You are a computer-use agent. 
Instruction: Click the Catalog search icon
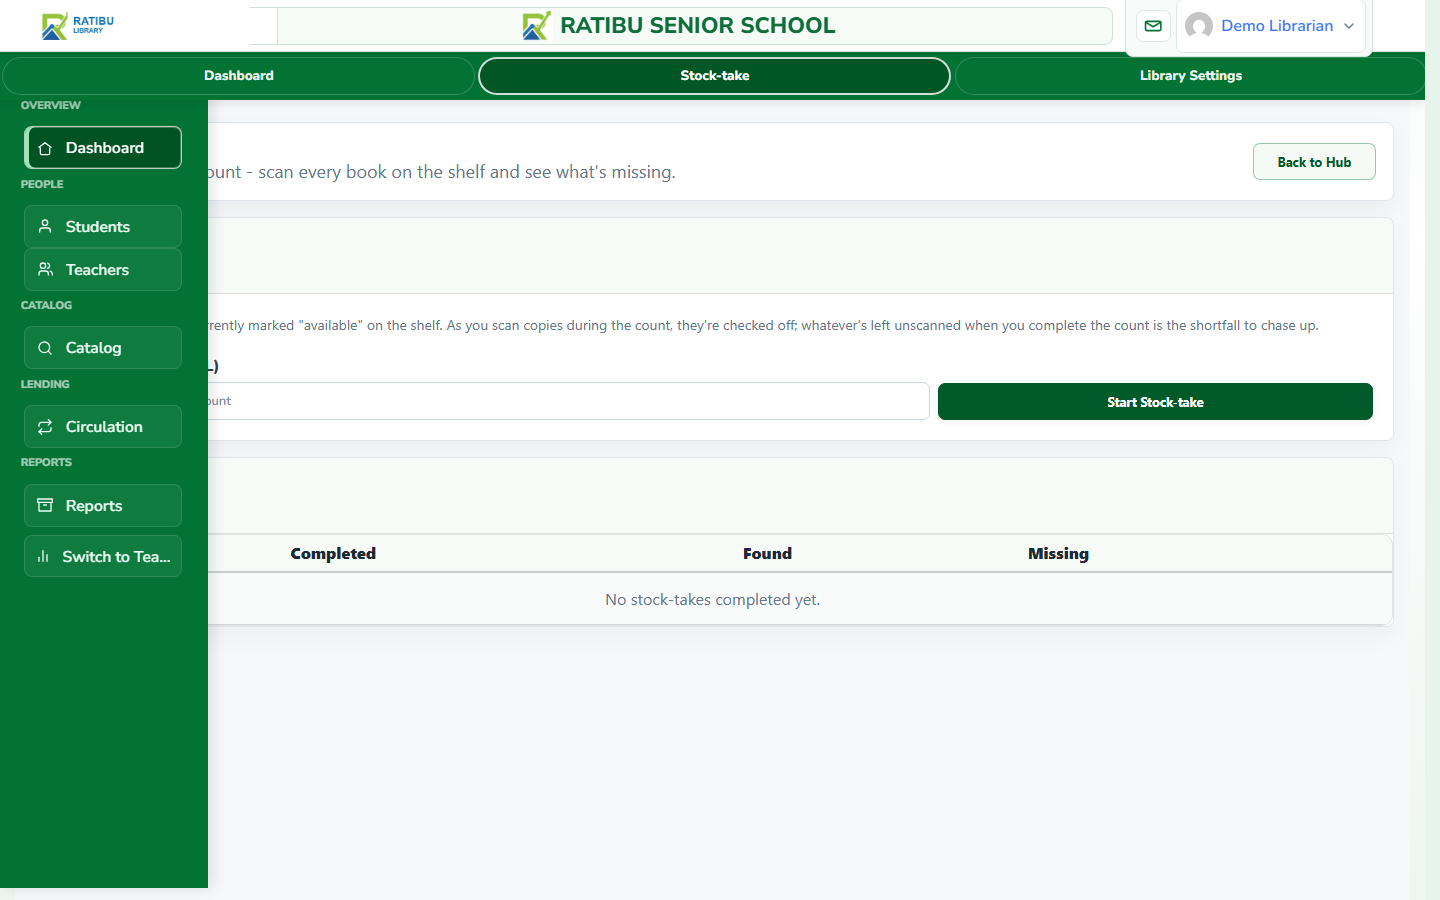[45, 348]
